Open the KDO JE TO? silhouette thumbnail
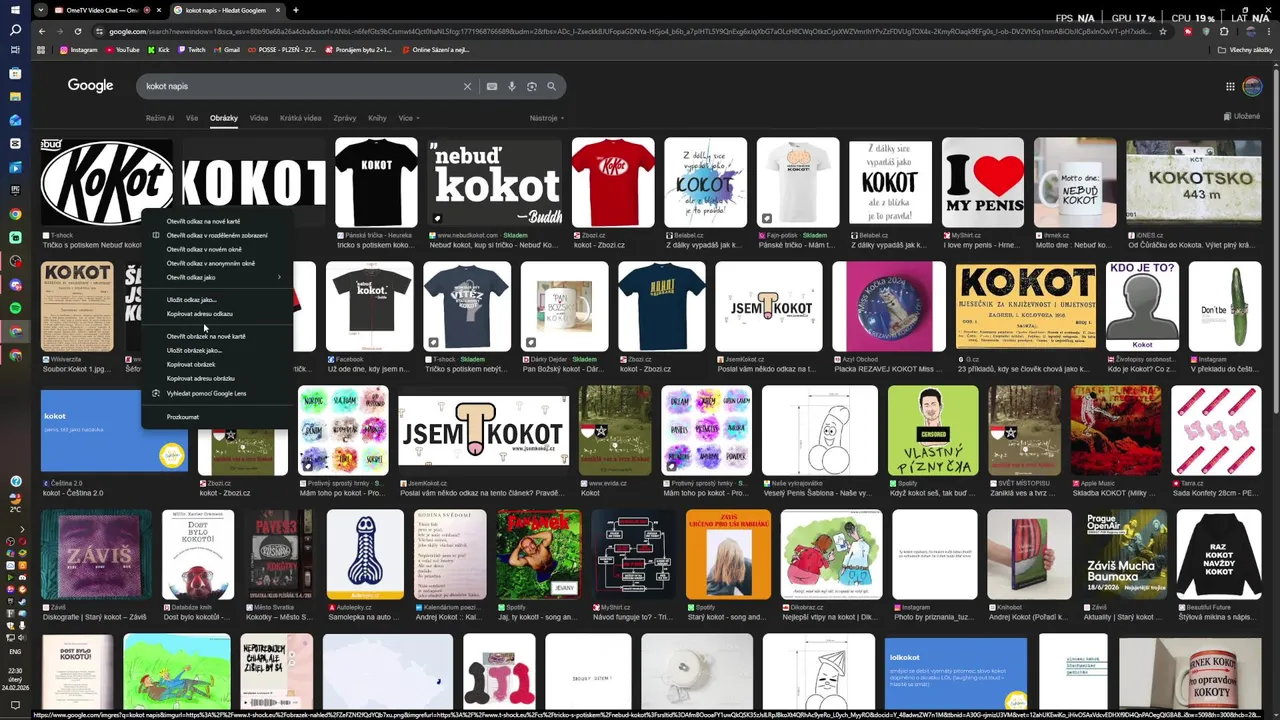This screenshot has height=720, width=1280. pyautogui.click(x=1142, y=306)
